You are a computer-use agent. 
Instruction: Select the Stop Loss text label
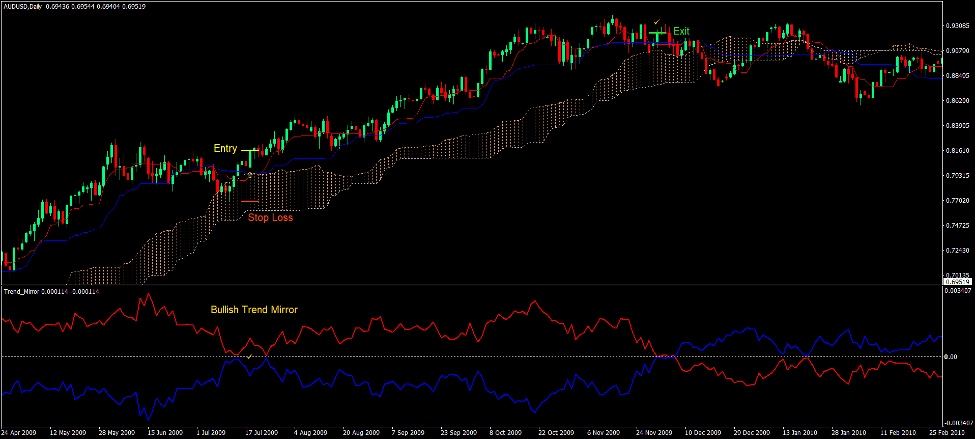[271, 217]
